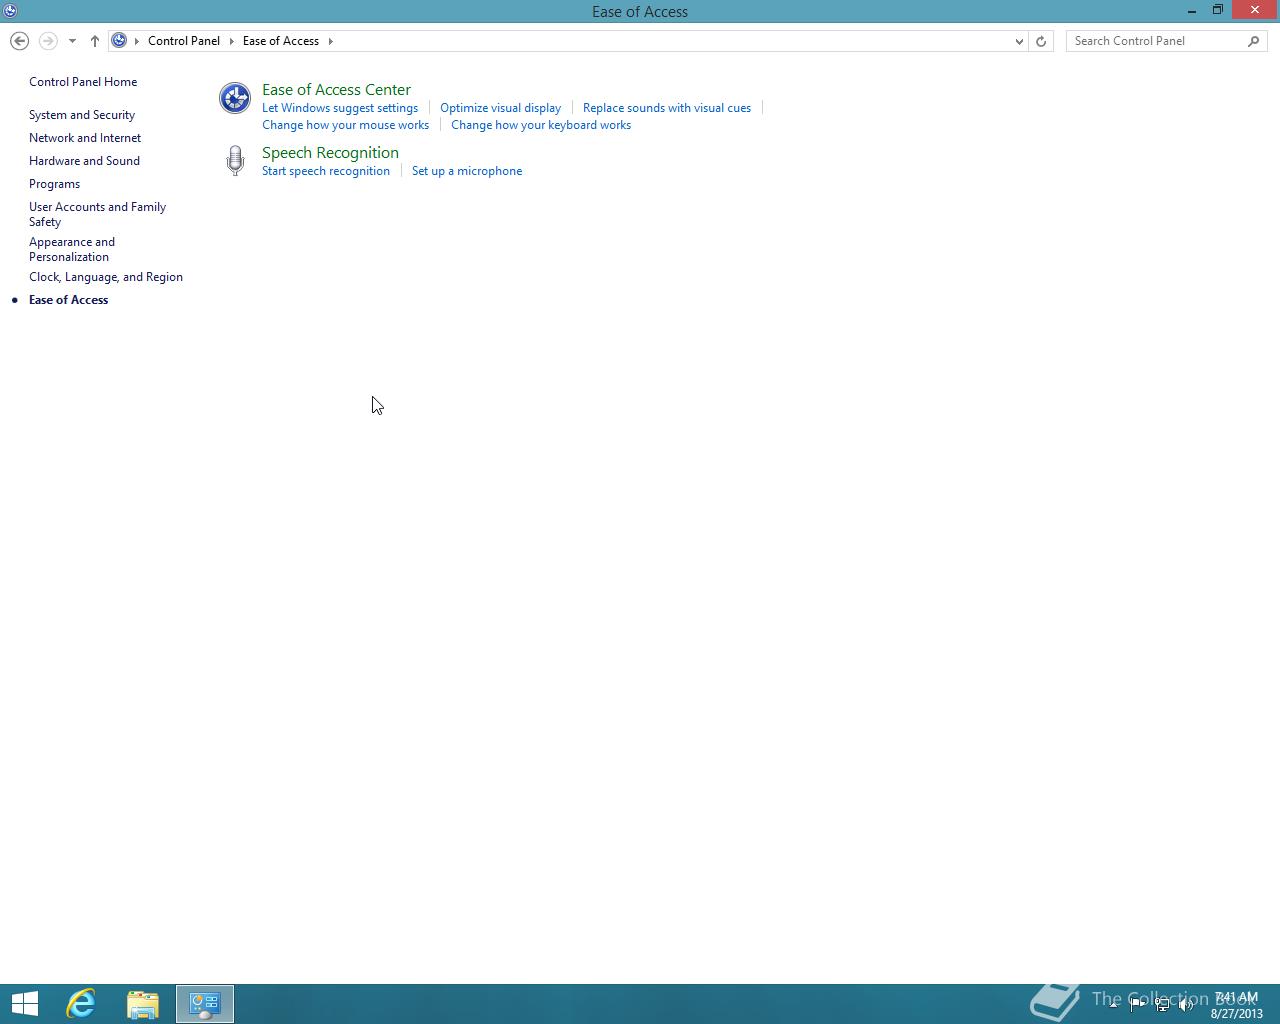This screenshot has width=1280, height=1024.
Task: Click the Control Panel icon in address bar
Action: [x=119, y=41]
